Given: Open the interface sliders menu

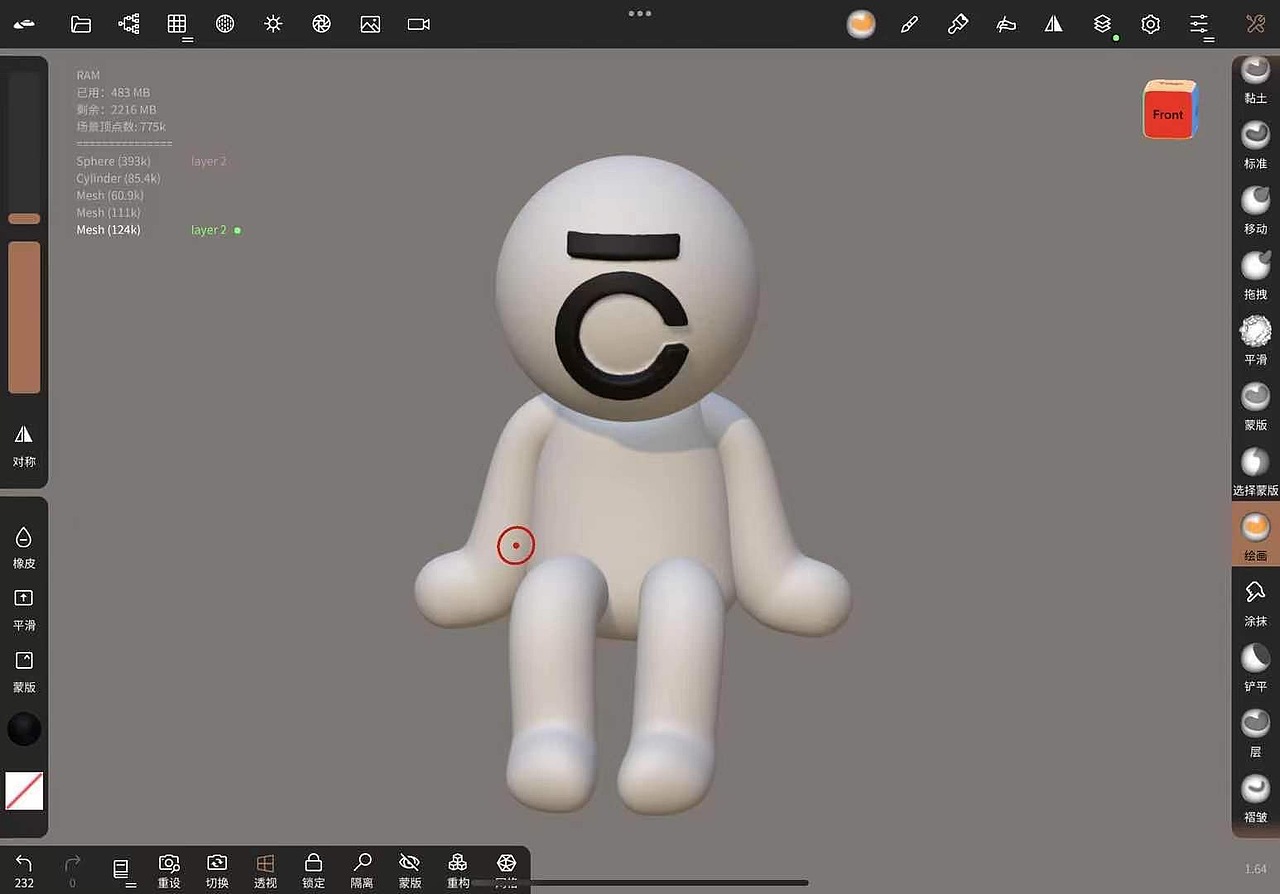Looking at the screenshot, I should 1199,24.
